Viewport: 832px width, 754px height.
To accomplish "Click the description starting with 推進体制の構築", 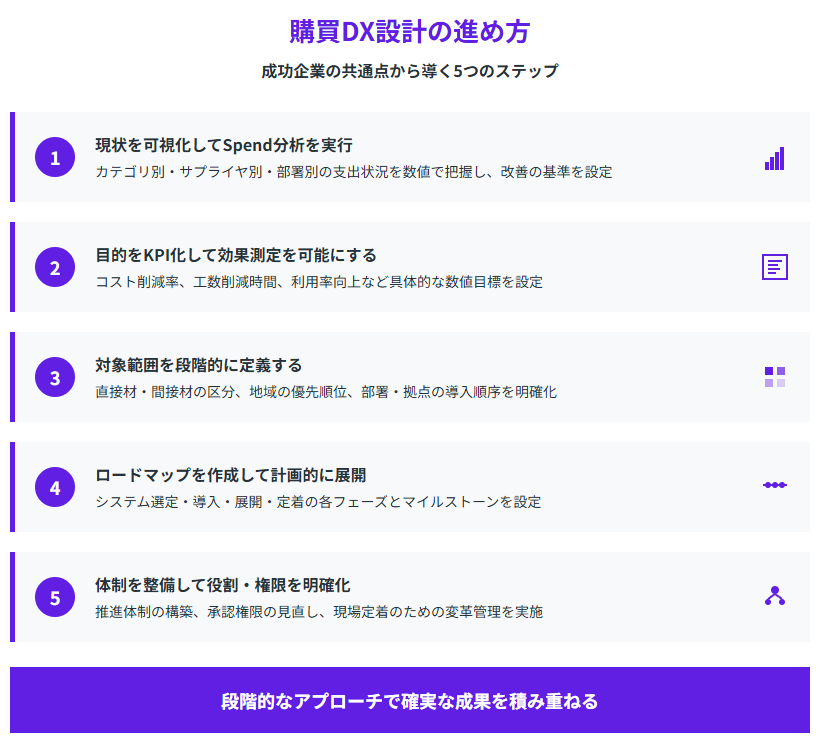I will coord(319,612).
